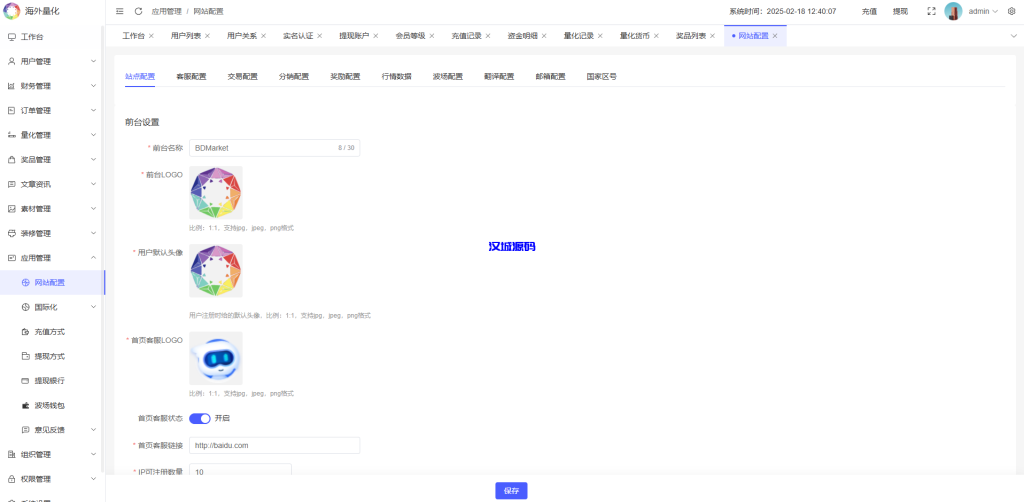Viewport: 1024px width, 502px height.
Task: Switch to the 行情数据 settings tab
Action: coord(396,76)
